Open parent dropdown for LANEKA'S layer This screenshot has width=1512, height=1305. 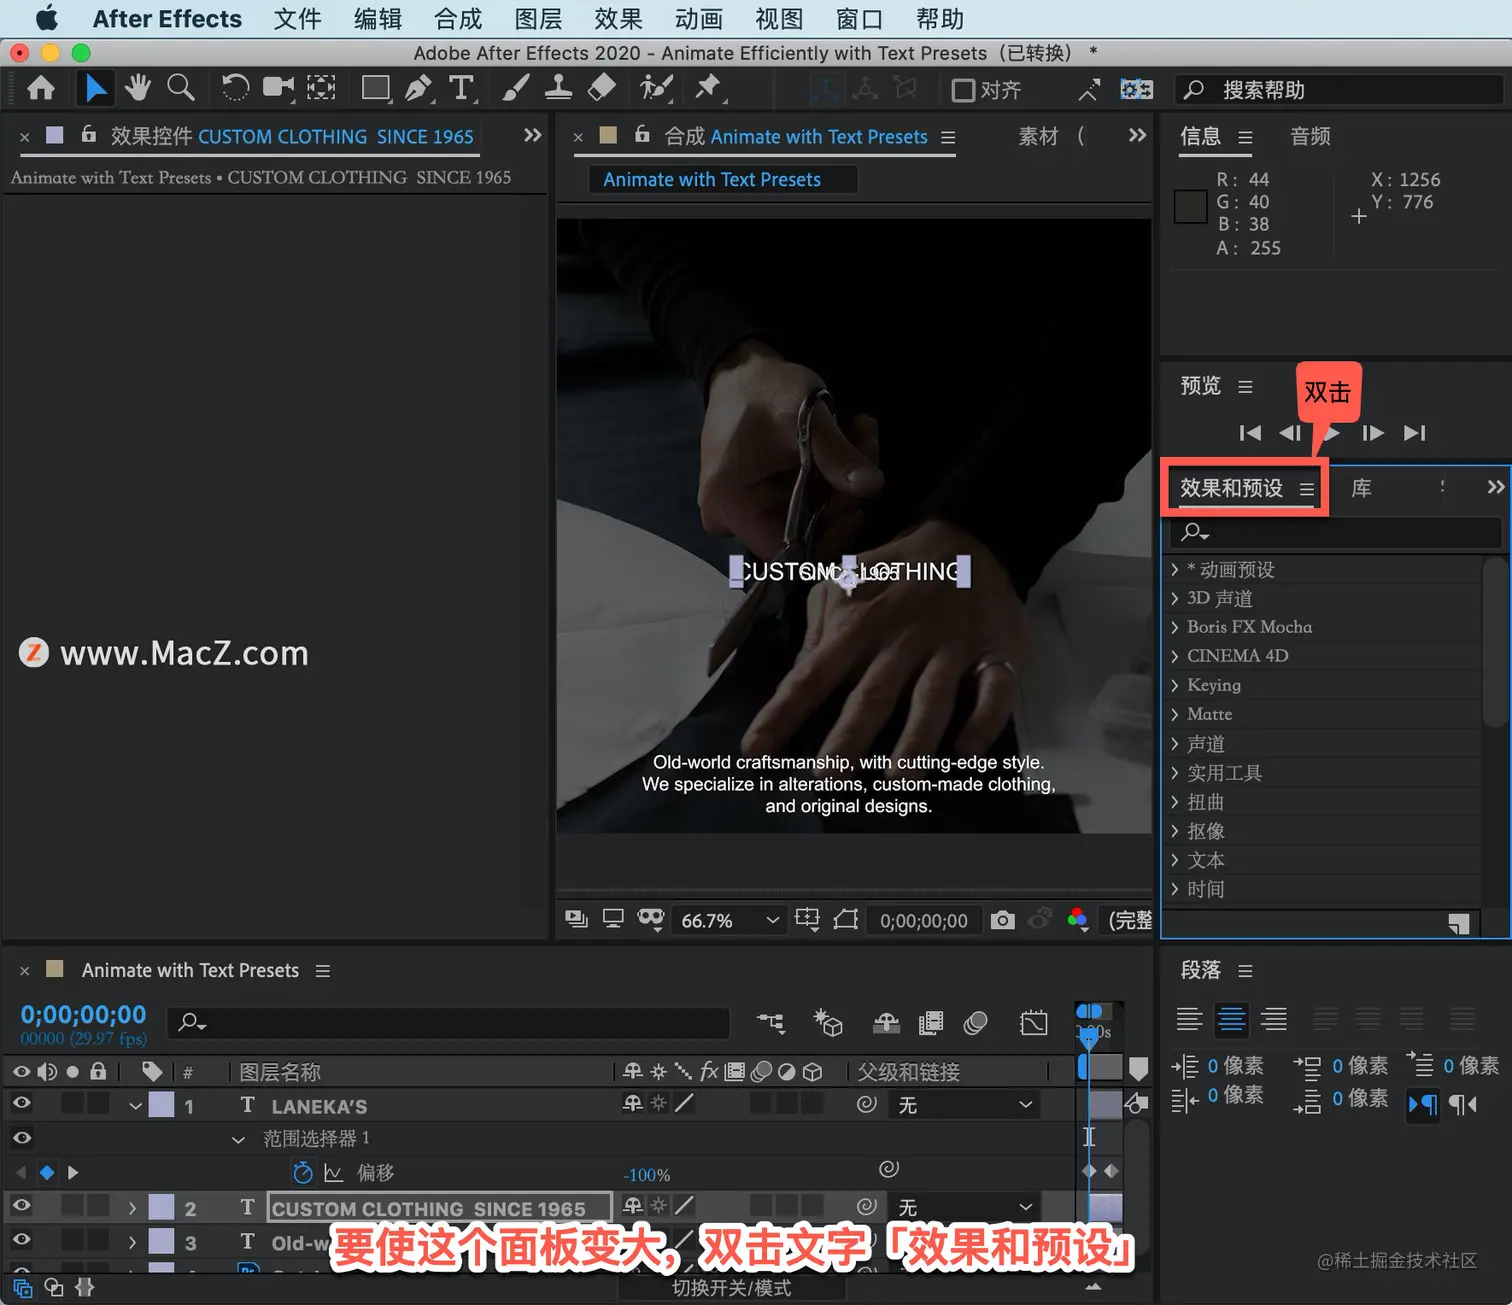click(x=964, y=1105)
